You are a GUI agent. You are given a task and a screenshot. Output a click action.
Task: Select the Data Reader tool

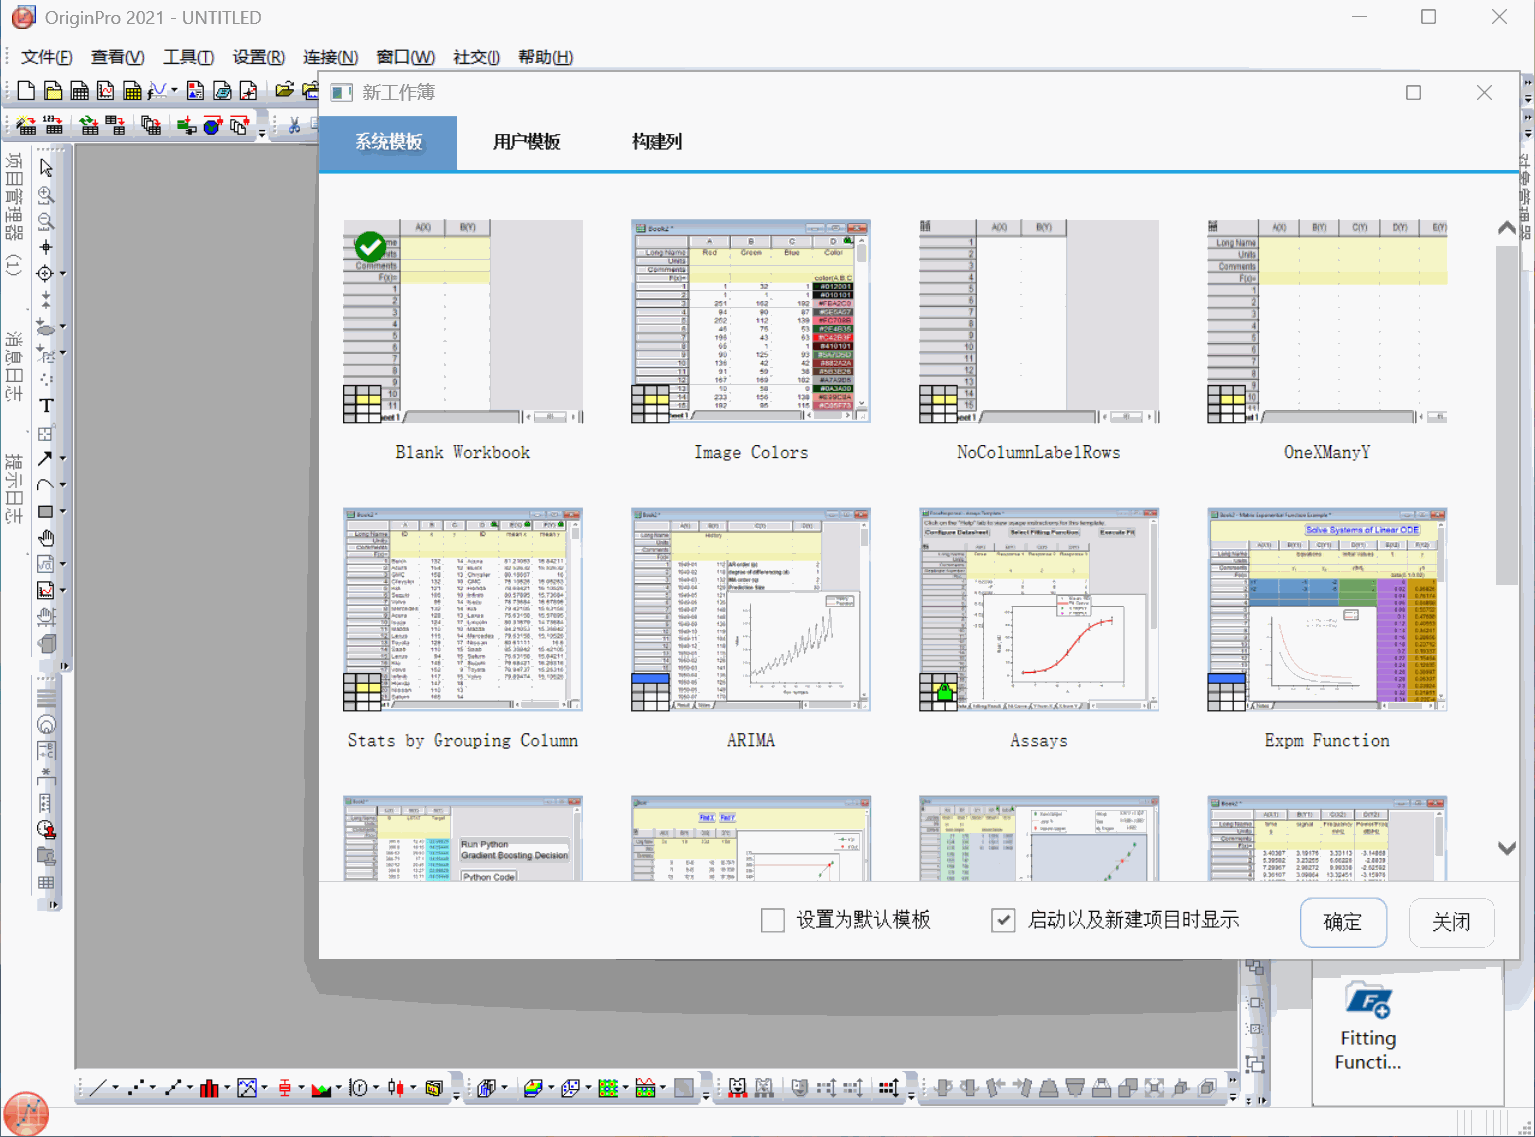[45, 273]
